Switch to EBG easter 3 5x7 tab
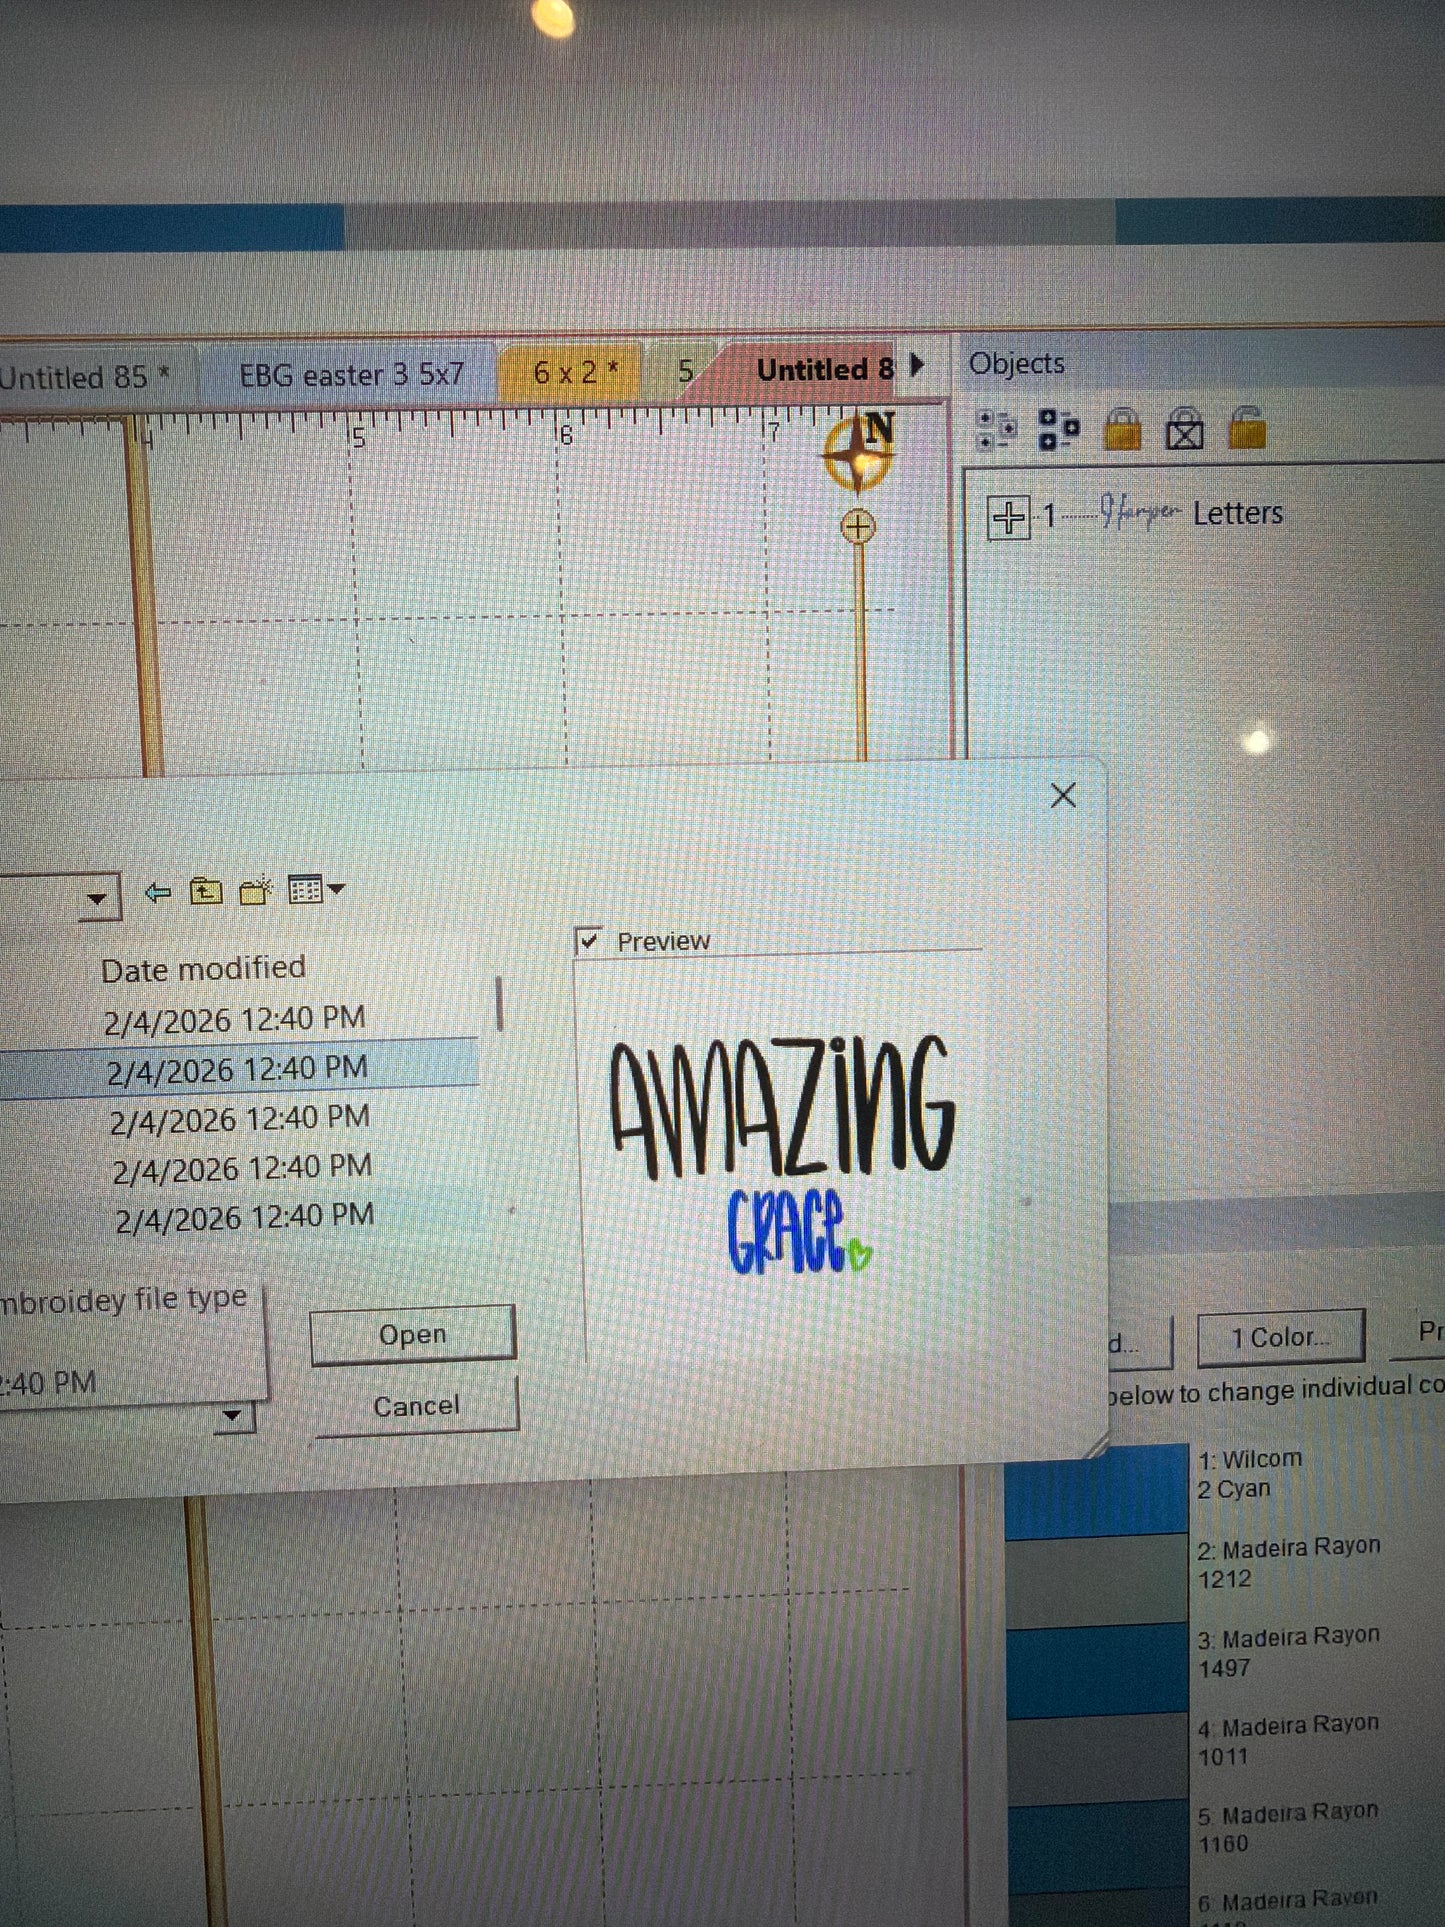 click(351, 375)
